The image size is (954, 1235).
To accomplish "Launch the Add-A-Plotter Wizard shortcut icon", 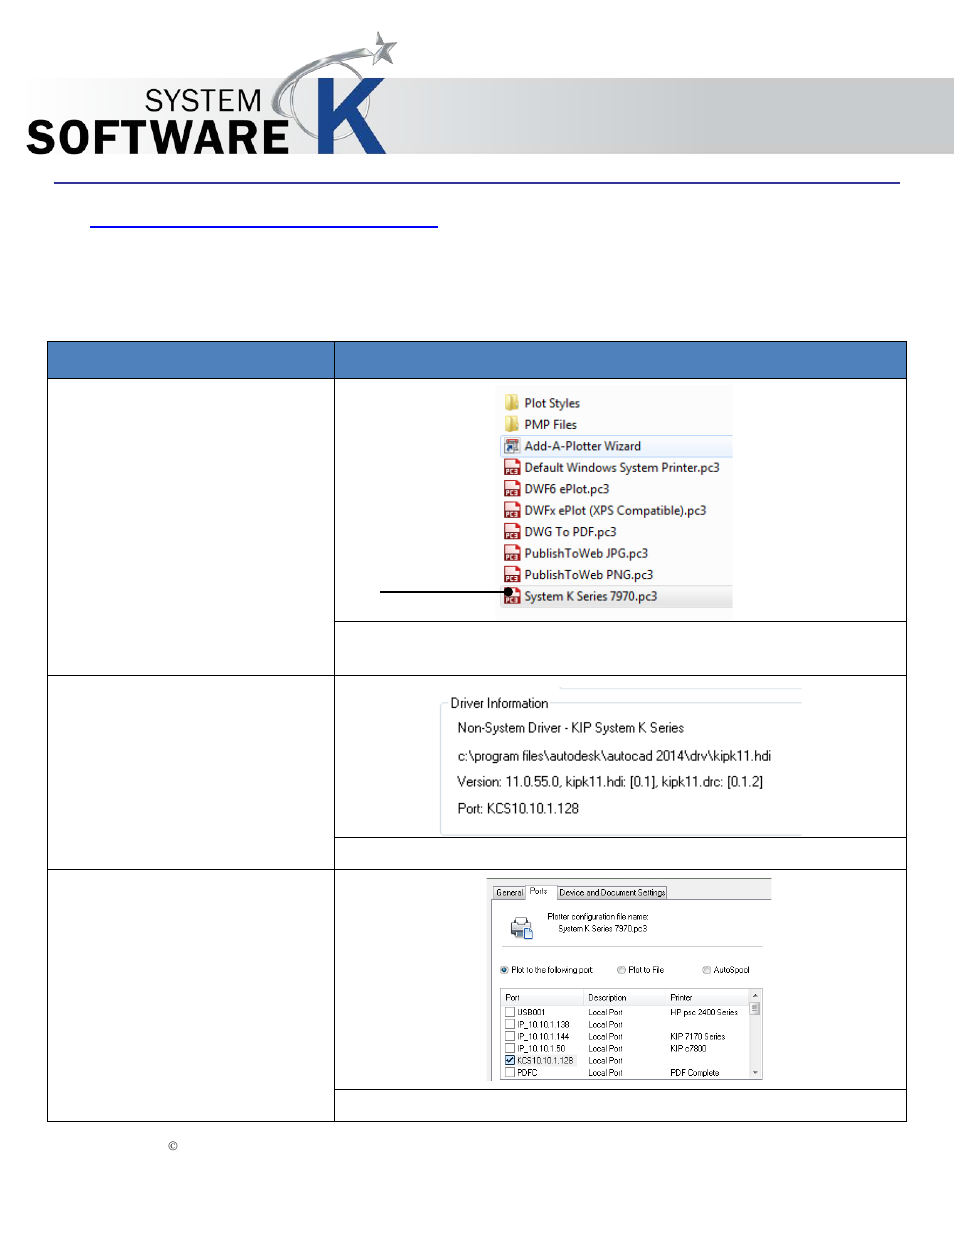I will click(512, 446).
